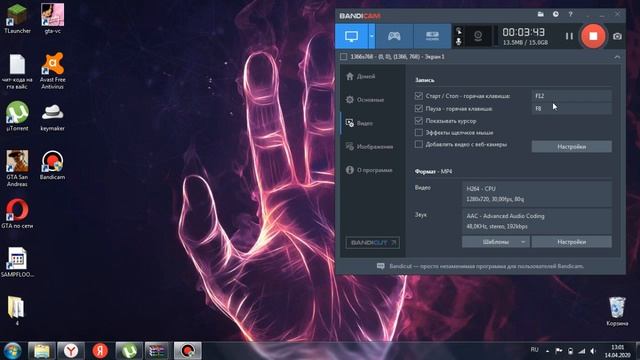Toggle the webcam overlay icon
640x360 pixels.
click(478, 36)
